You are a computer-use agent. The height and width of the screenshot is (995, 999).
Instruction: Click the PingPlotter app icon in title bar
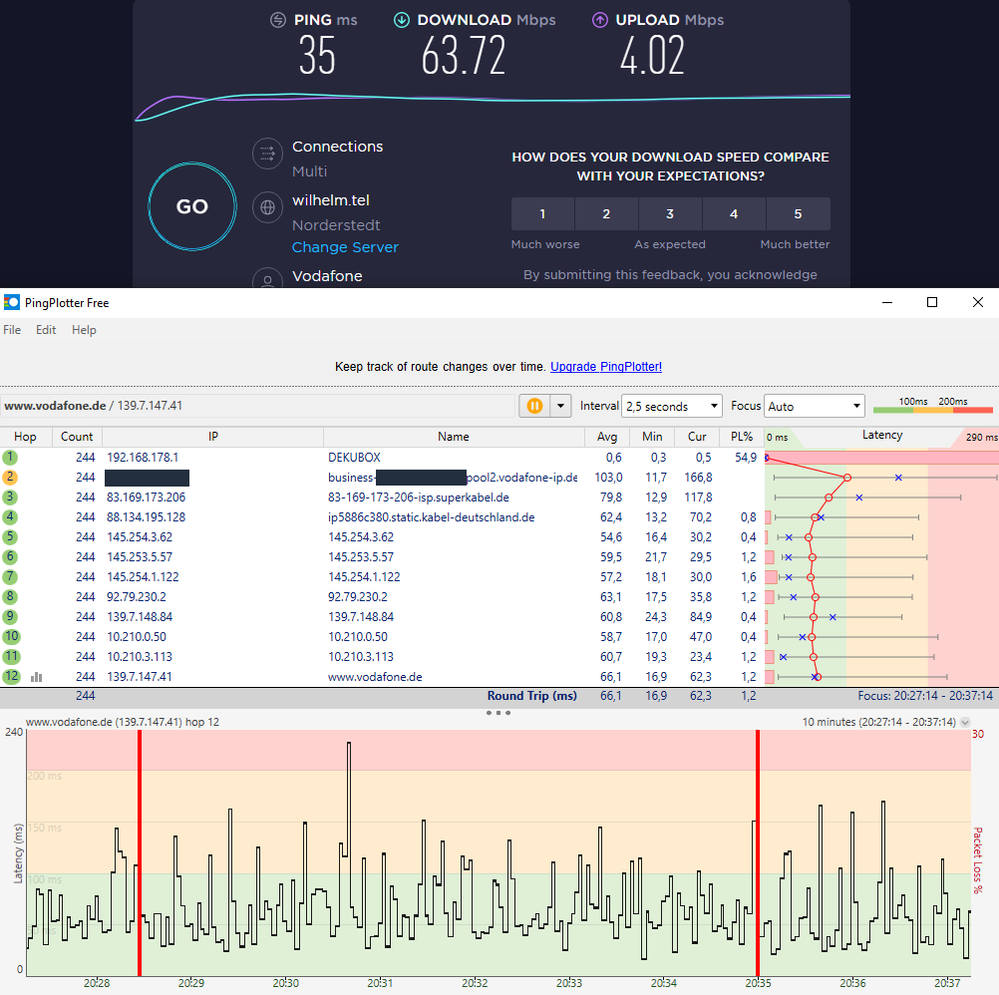point(11,302)
